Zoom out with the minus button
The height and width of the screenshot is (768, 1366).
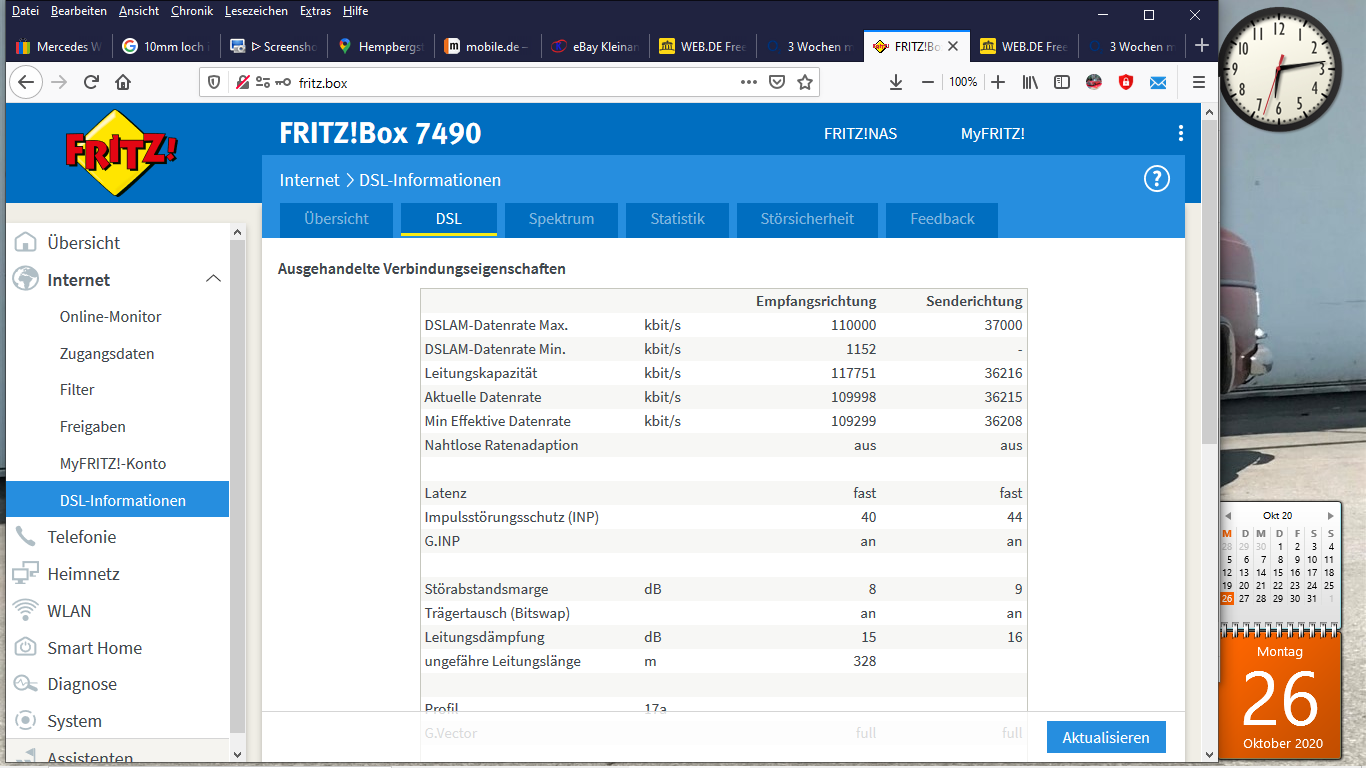click(x=928, y=82)
